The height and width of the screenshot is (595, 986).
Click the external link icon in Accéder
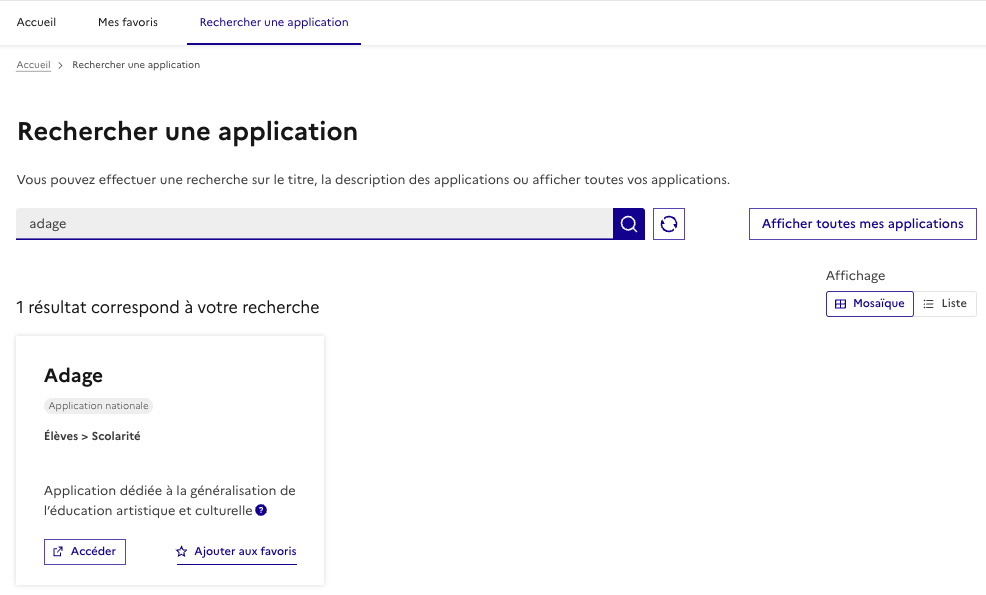click(58, 552)
